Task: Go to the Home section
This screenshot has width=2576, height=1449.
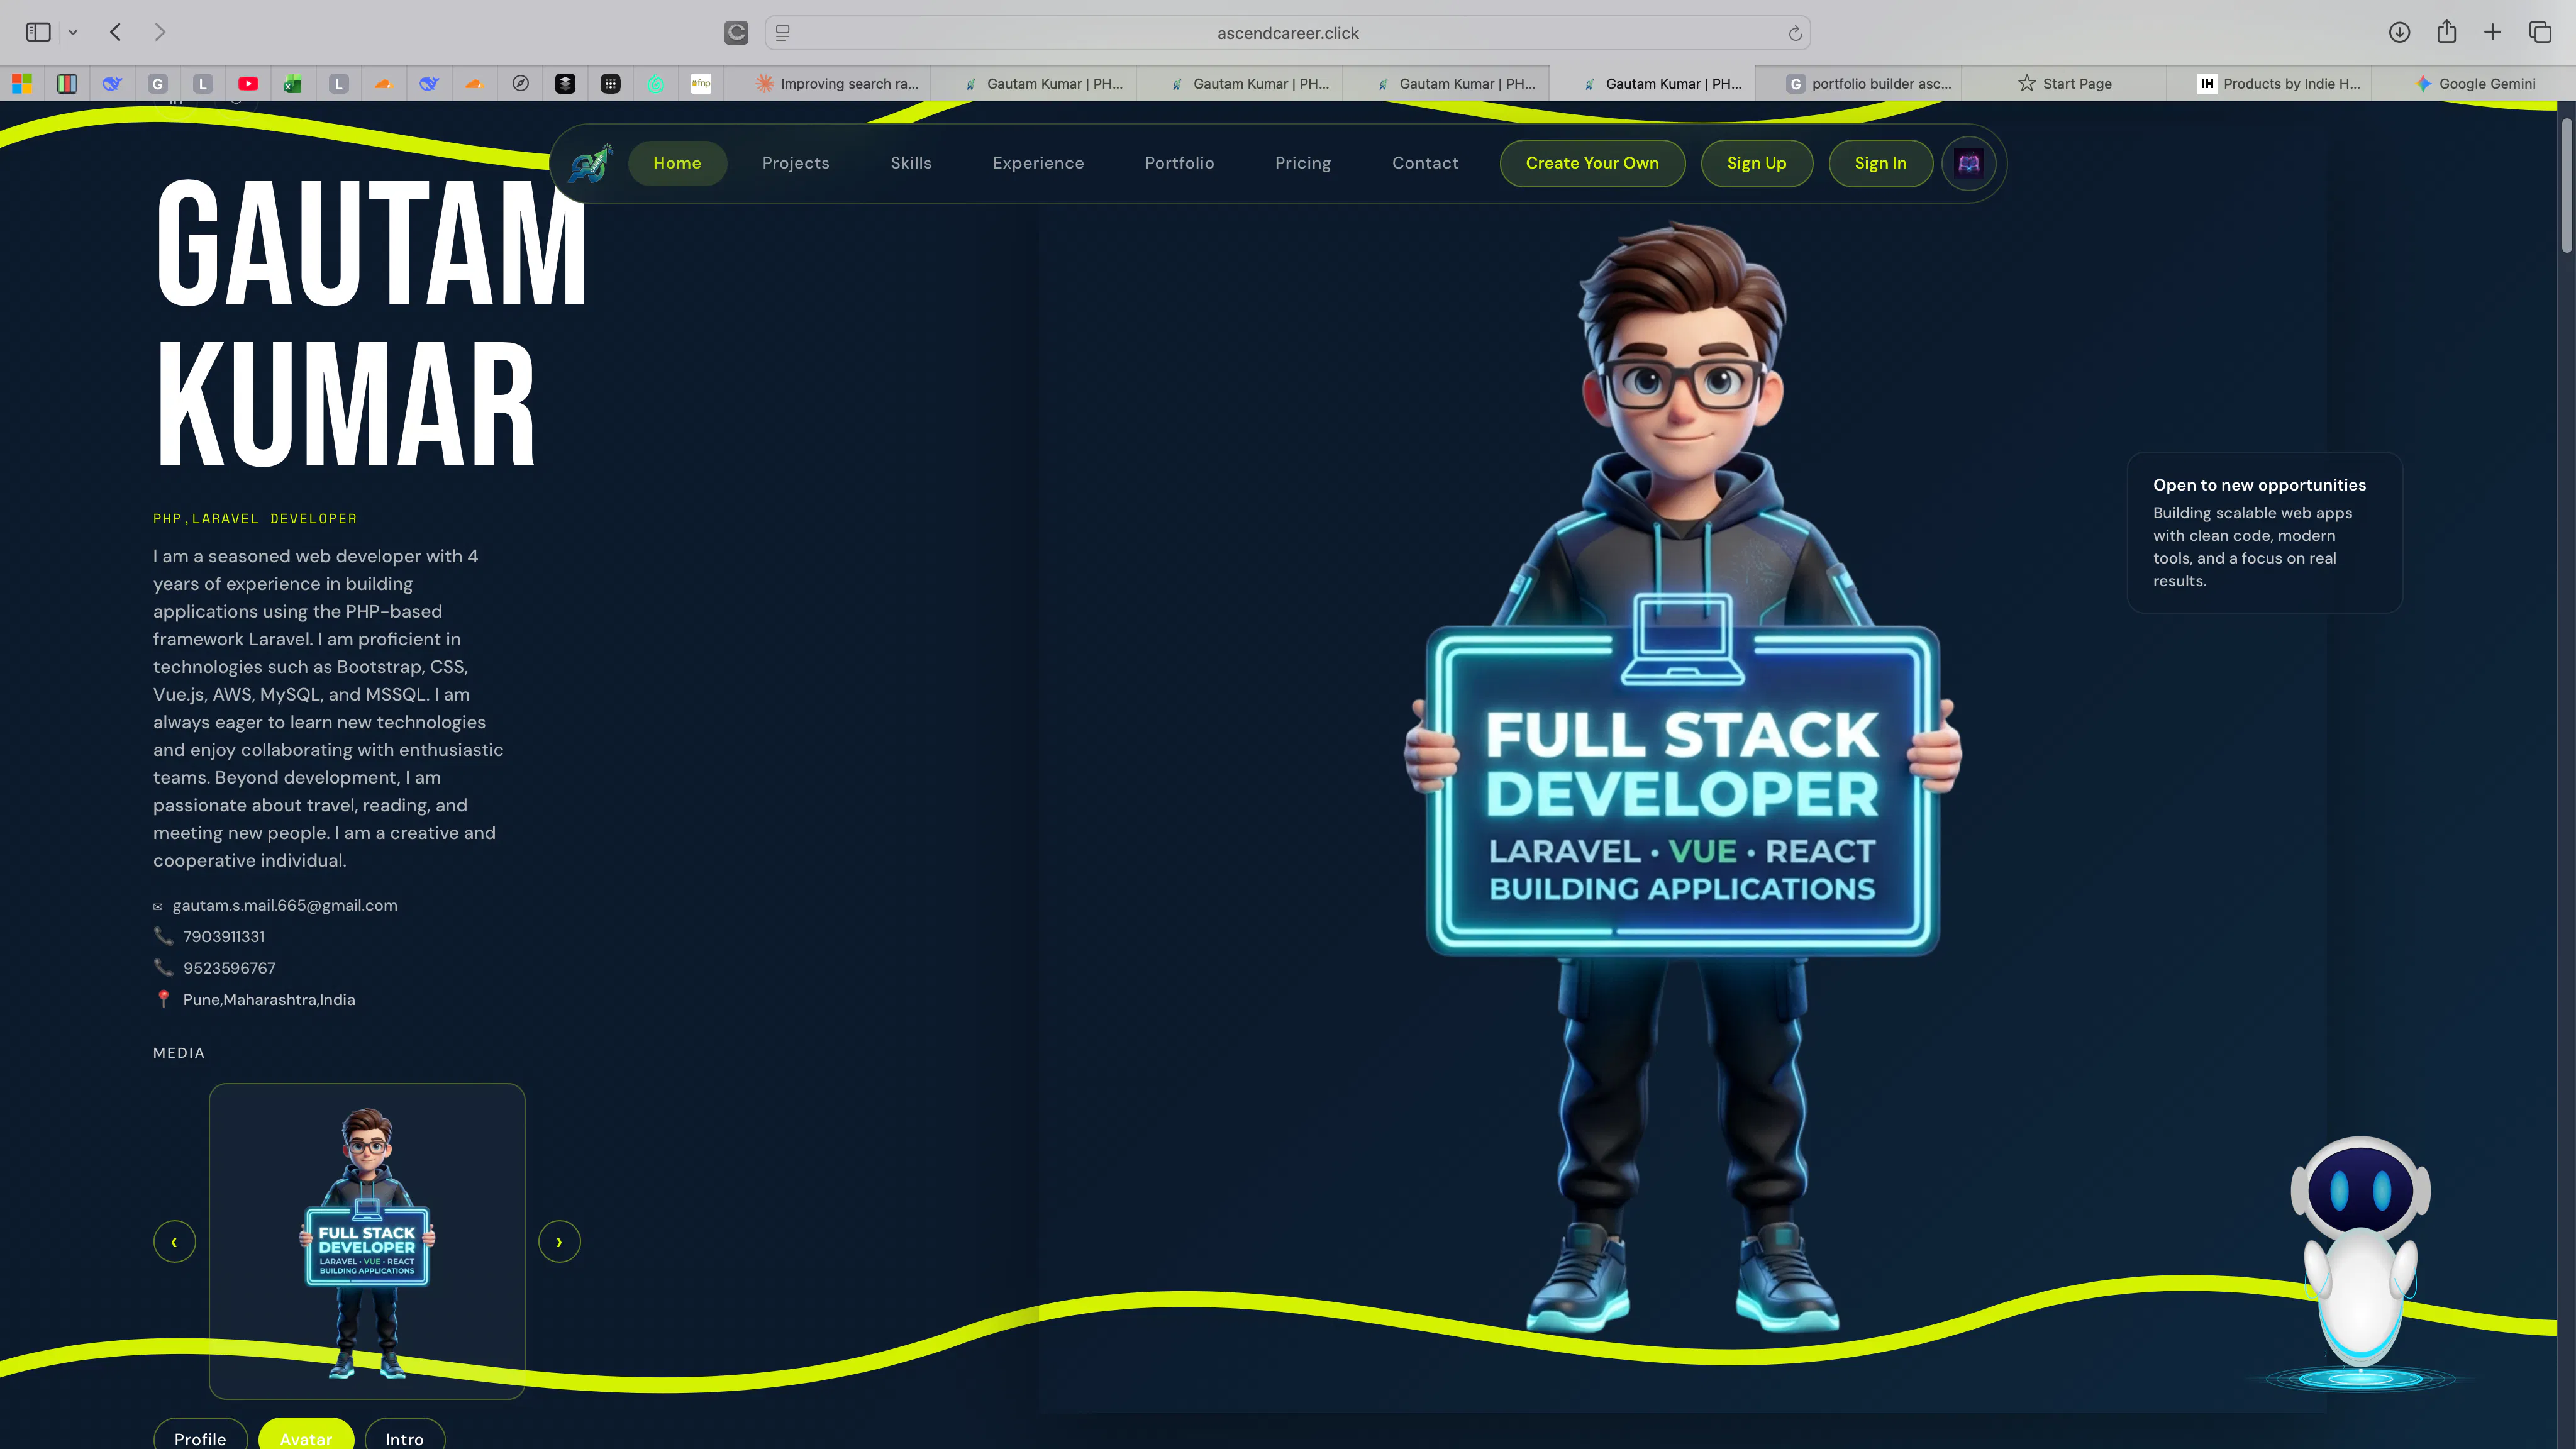Action: coord(677,163)
